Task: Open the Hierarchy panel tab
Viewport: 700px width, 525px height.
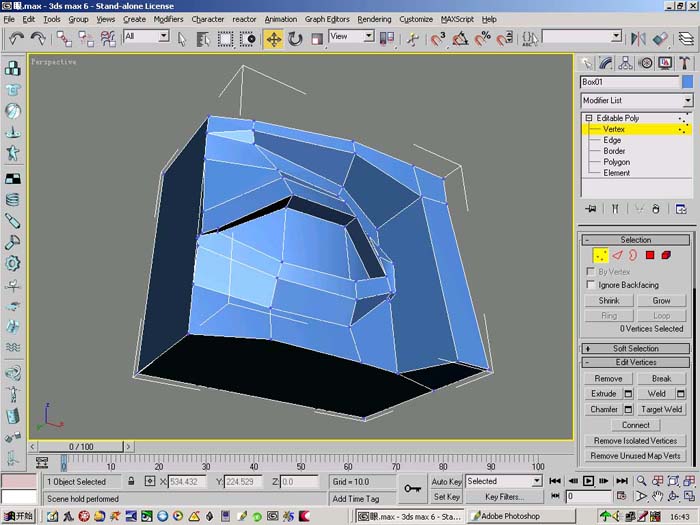Action: [x=625, y=63]
